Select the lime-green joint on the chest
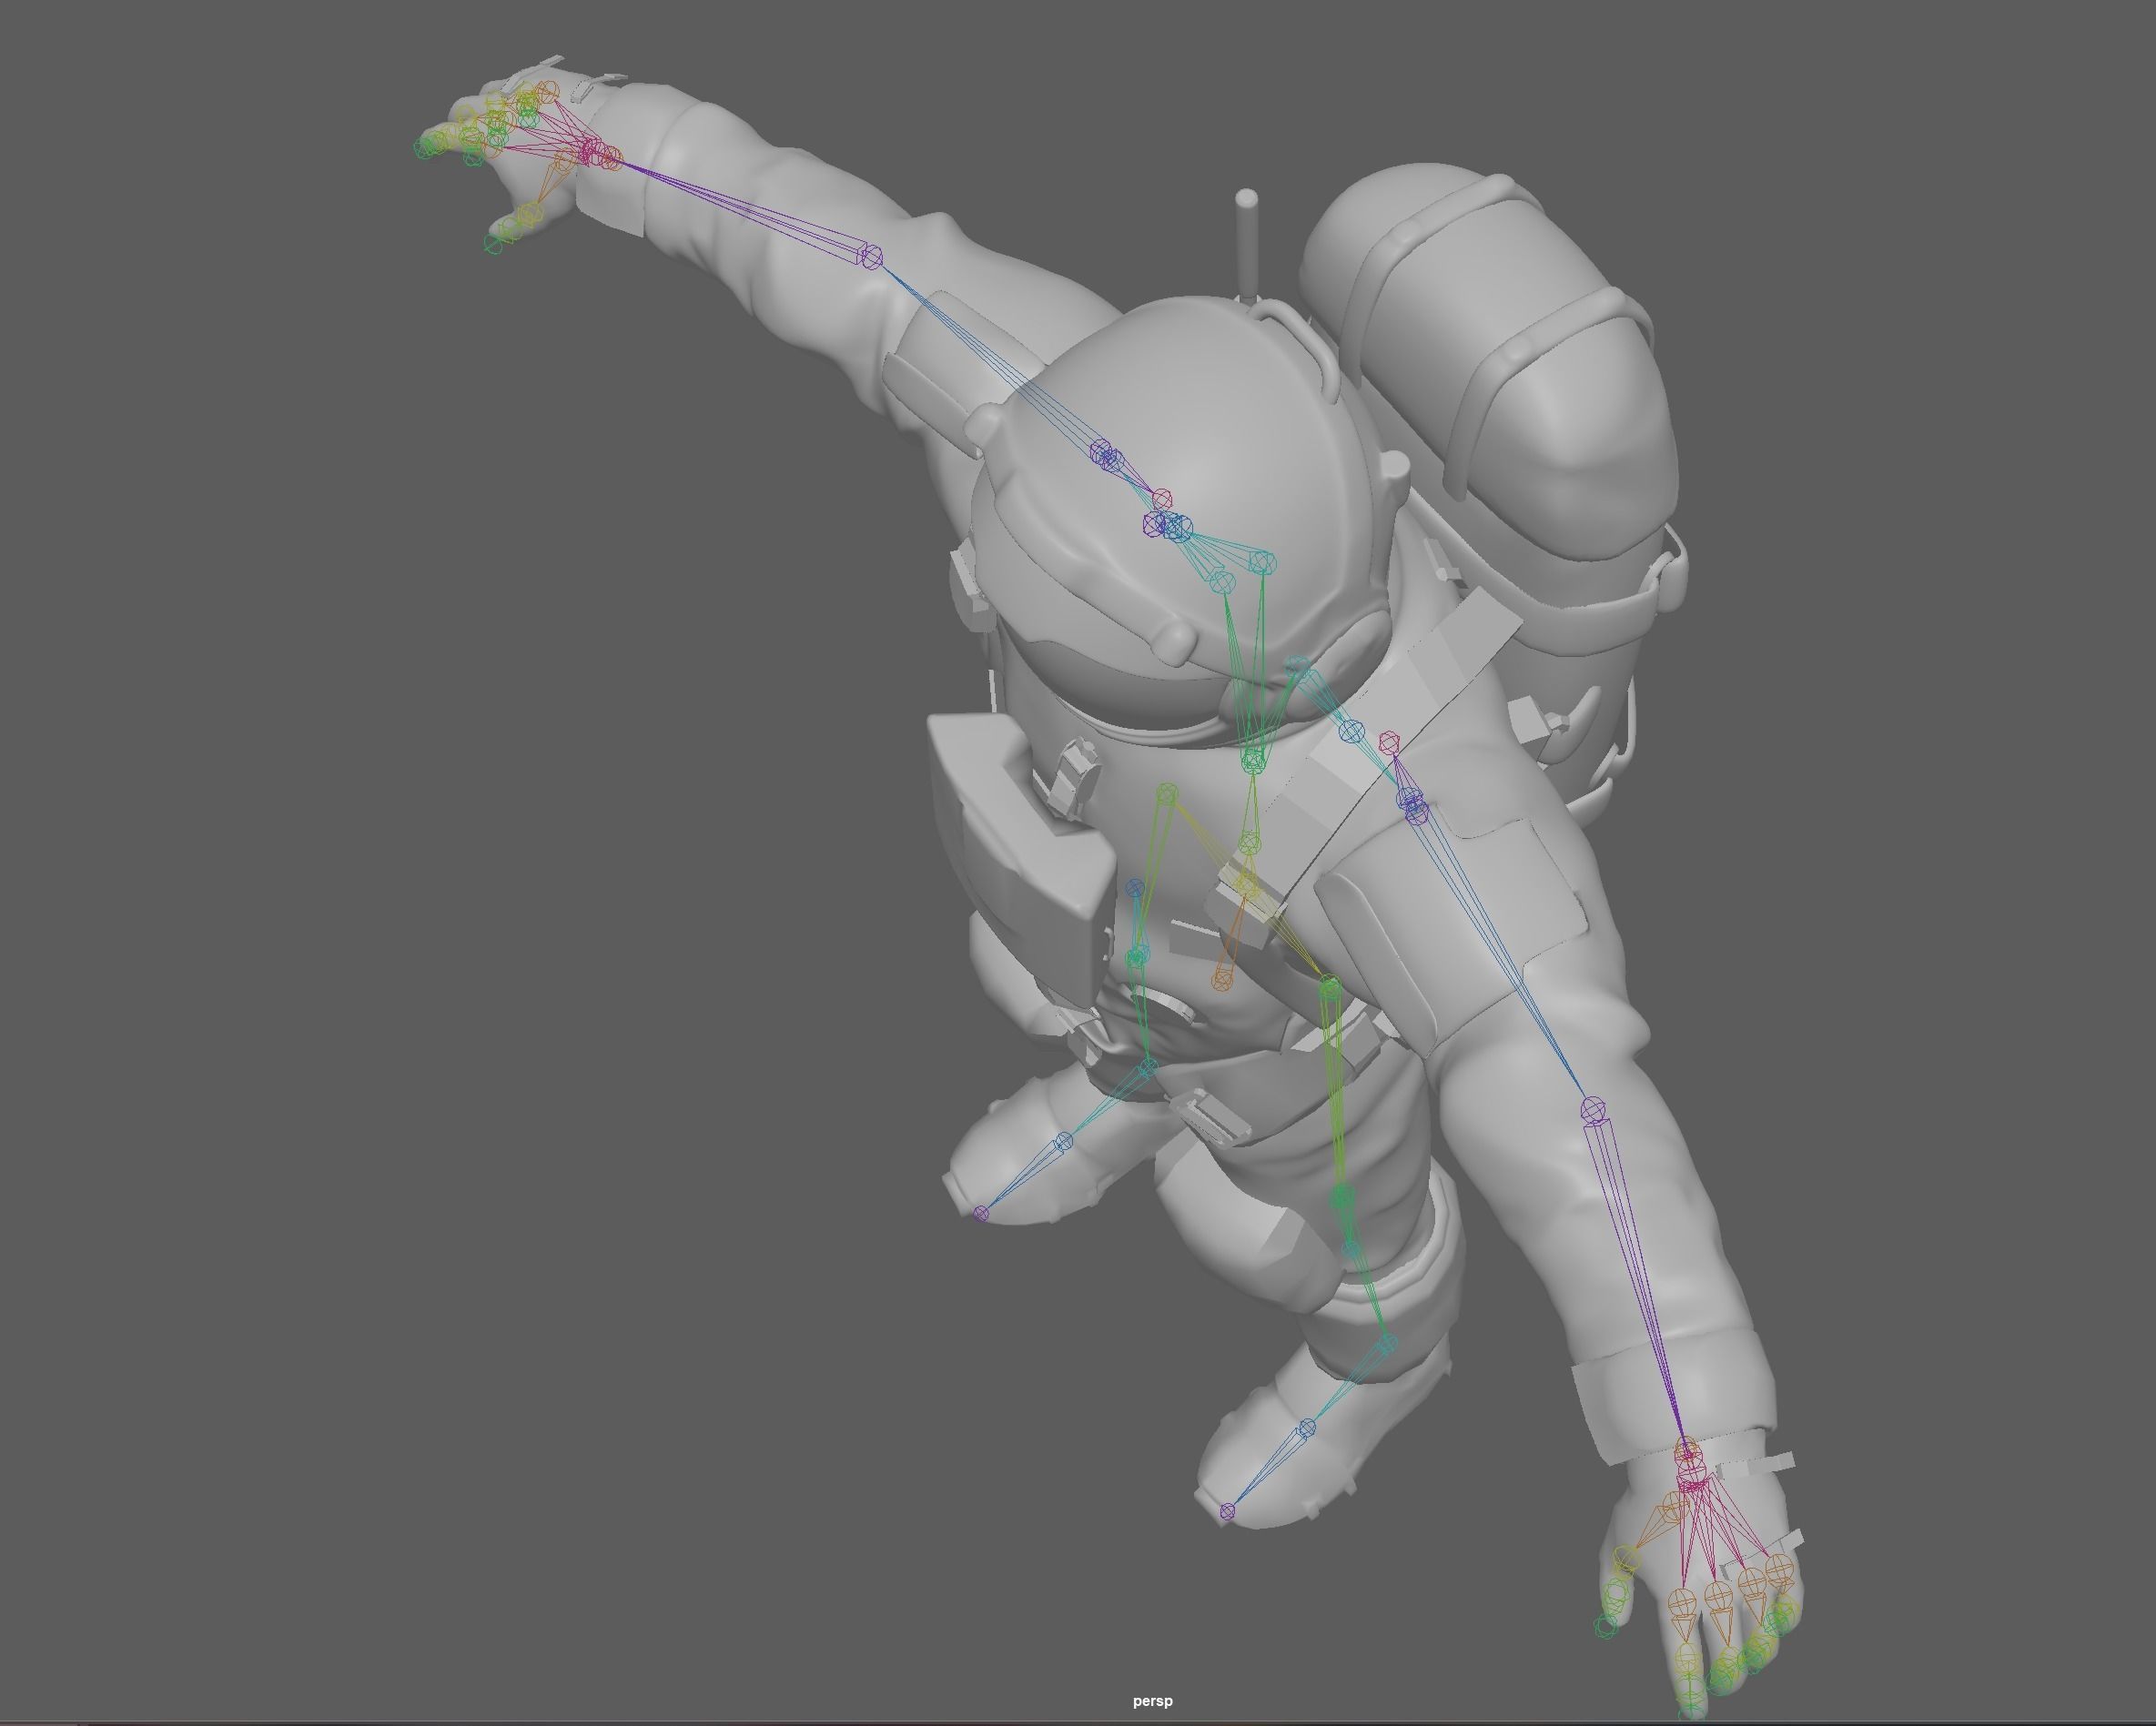2156x1726 pixels. [x=1166, y=794]
